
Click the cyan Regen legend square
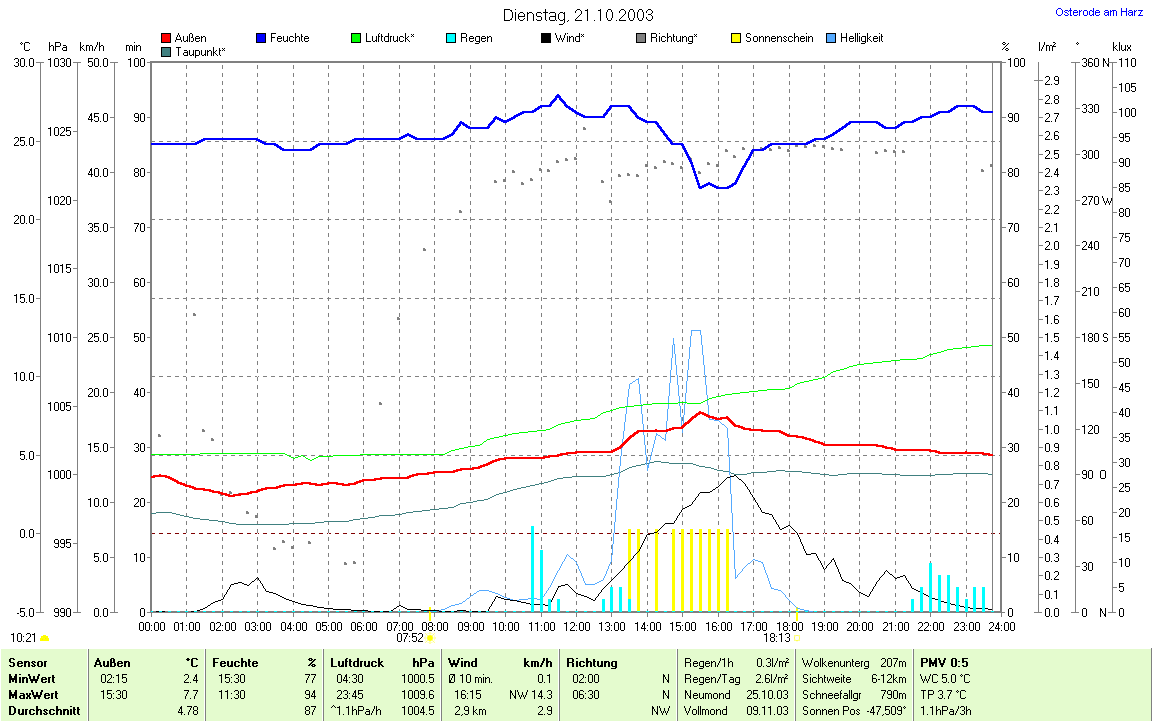click(451, 38)
